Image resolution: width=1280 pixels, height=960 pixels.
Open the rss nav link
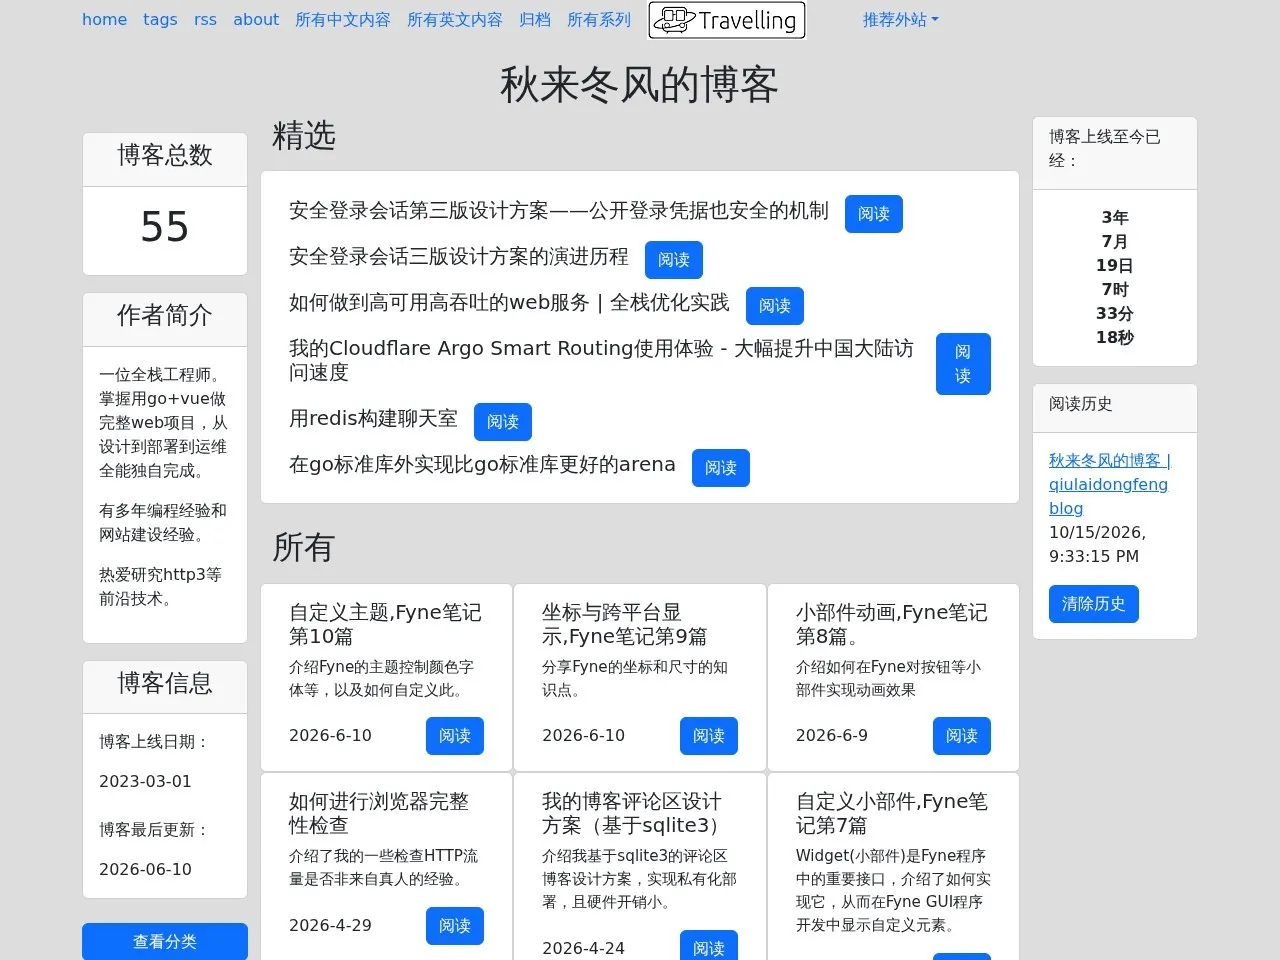coord(205,20)
